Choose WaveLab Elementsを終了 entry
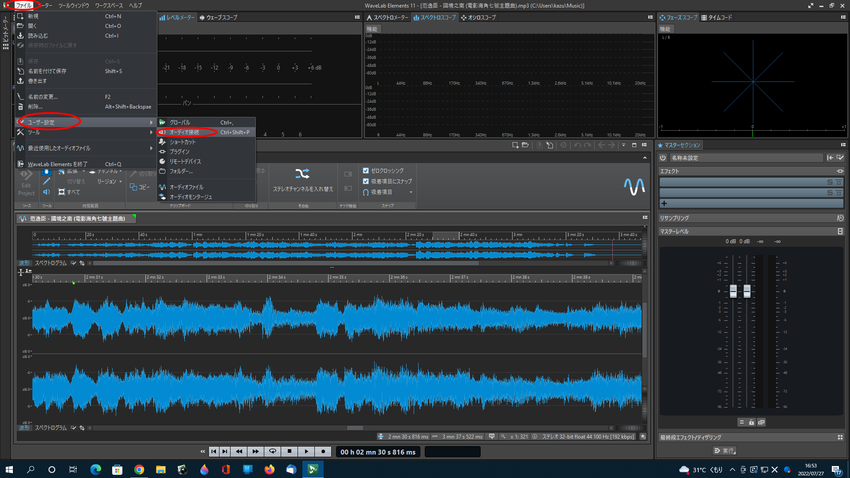Screen dimensions: 850x478 [86, 164]
